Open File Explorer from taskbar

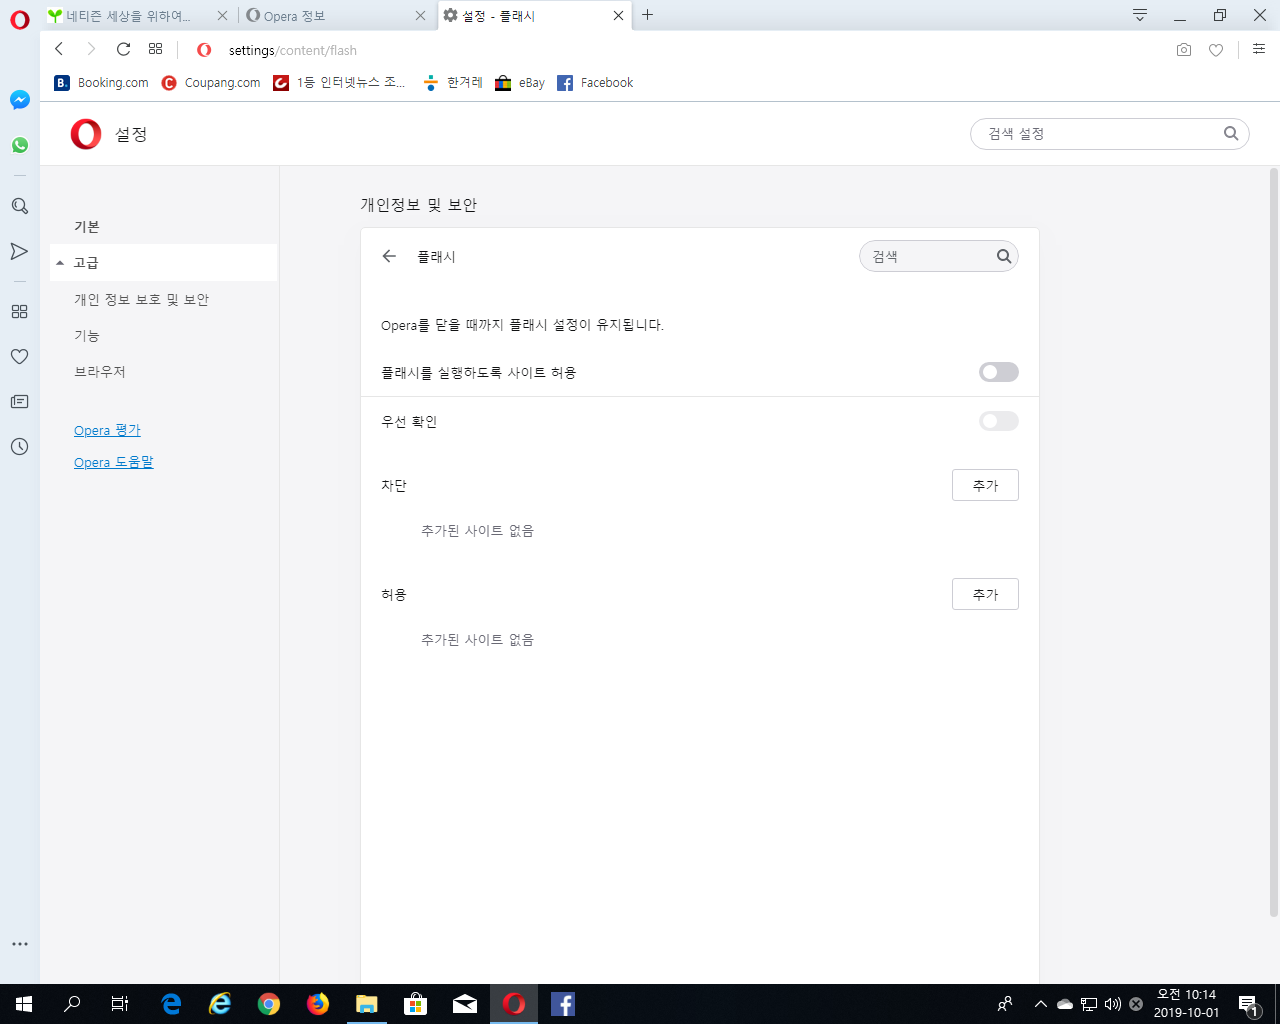367,1004
